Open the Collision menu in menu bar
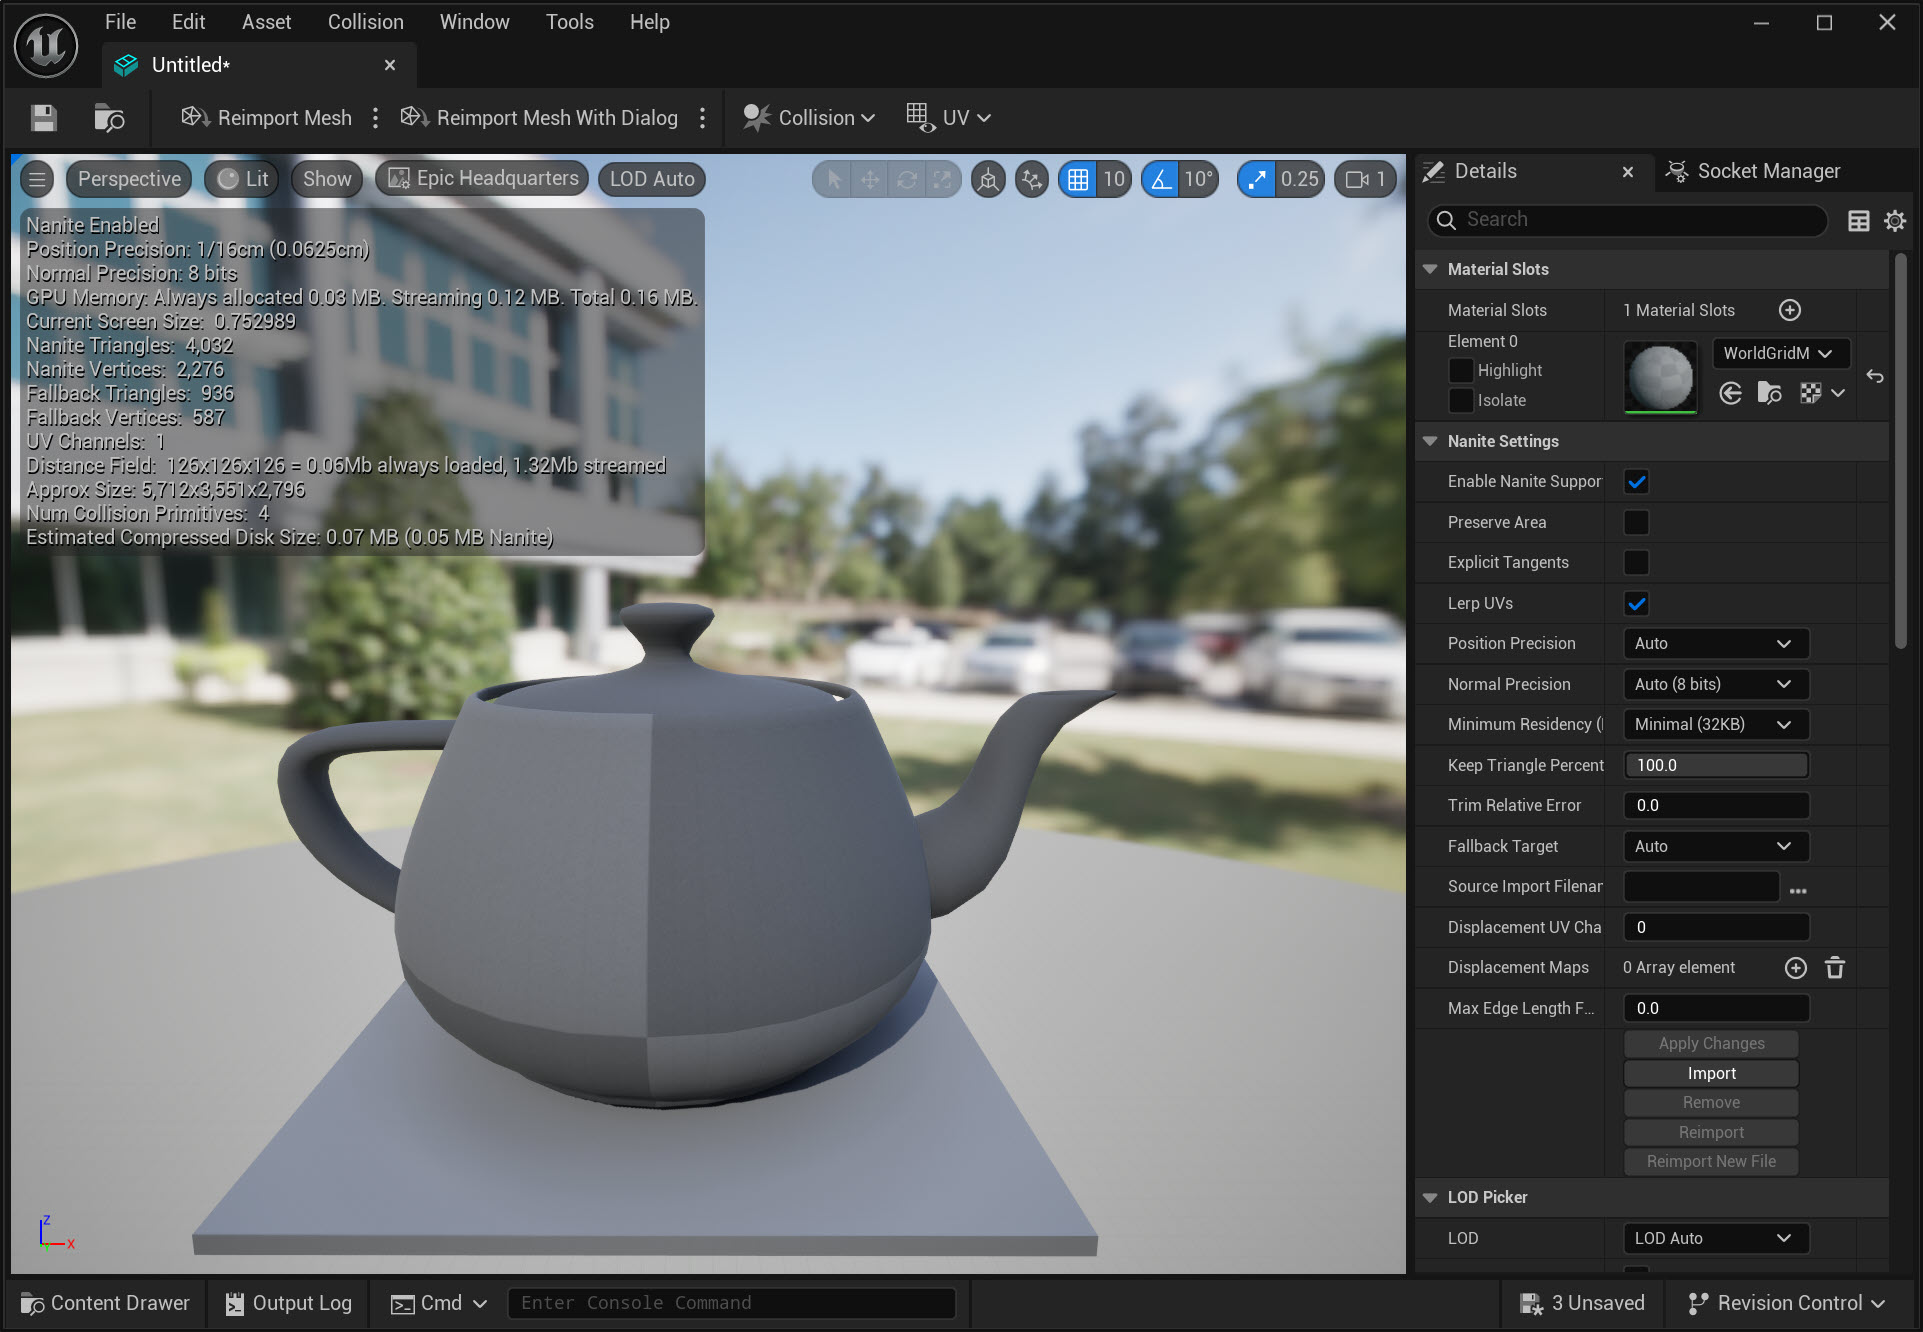Image resolution: width=1923 pixels, height=1332 pixels. click(365, 22)
